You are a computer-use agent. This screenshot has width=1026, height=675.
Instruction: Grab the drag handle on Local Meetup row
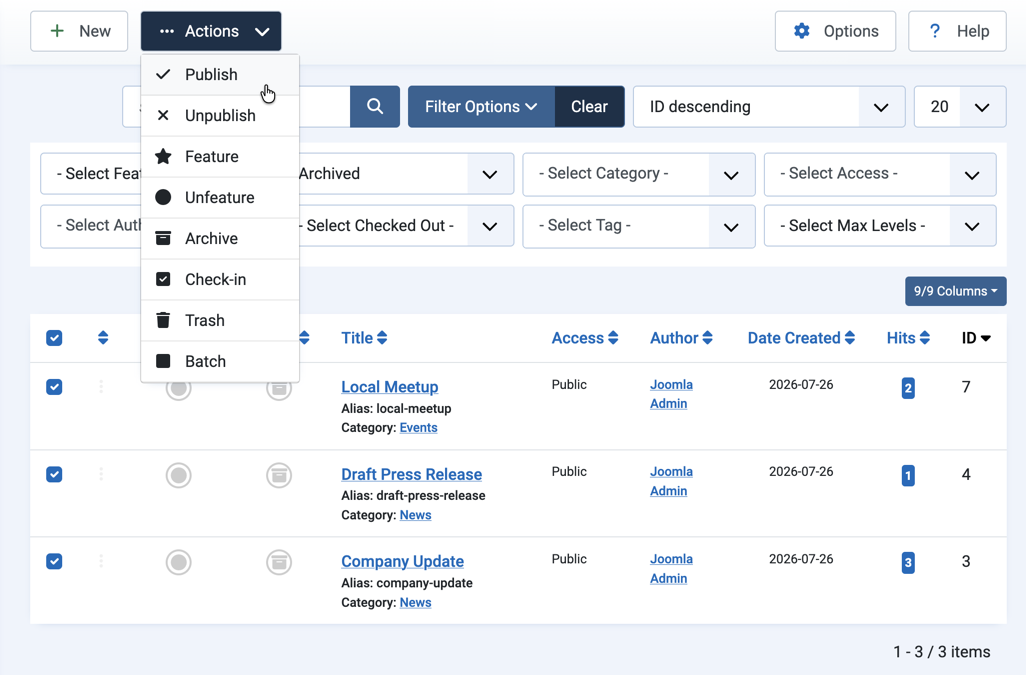[101, 387]
